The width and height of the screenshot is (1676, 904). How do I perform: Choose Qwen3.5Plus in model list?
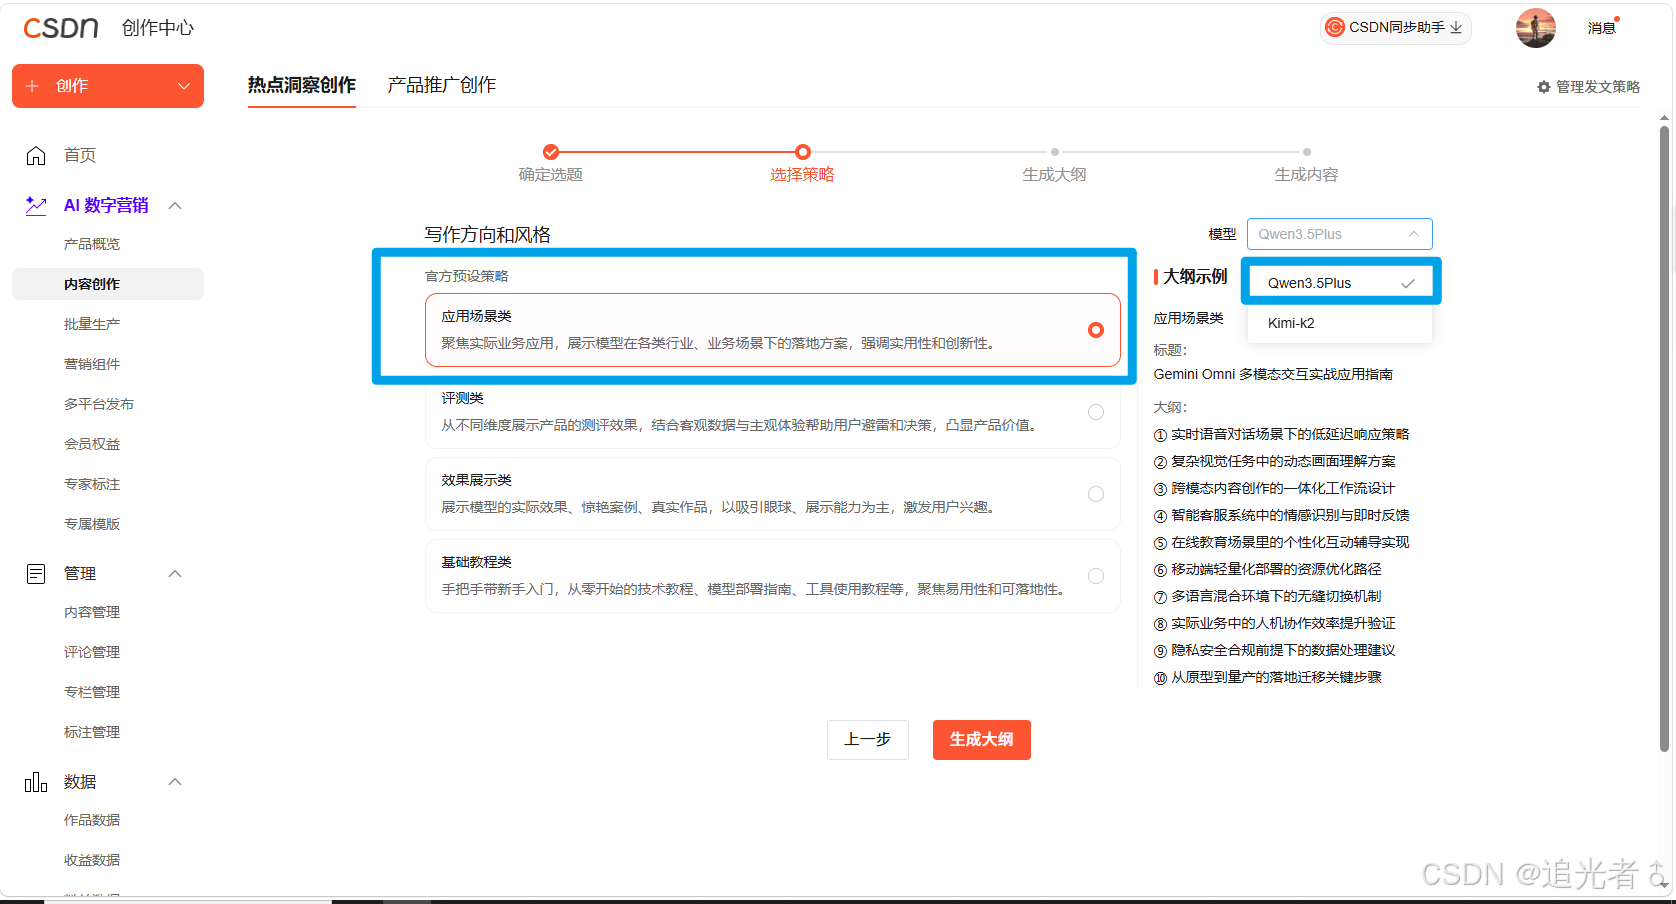pyautogui.click(x=1340, y=283)
